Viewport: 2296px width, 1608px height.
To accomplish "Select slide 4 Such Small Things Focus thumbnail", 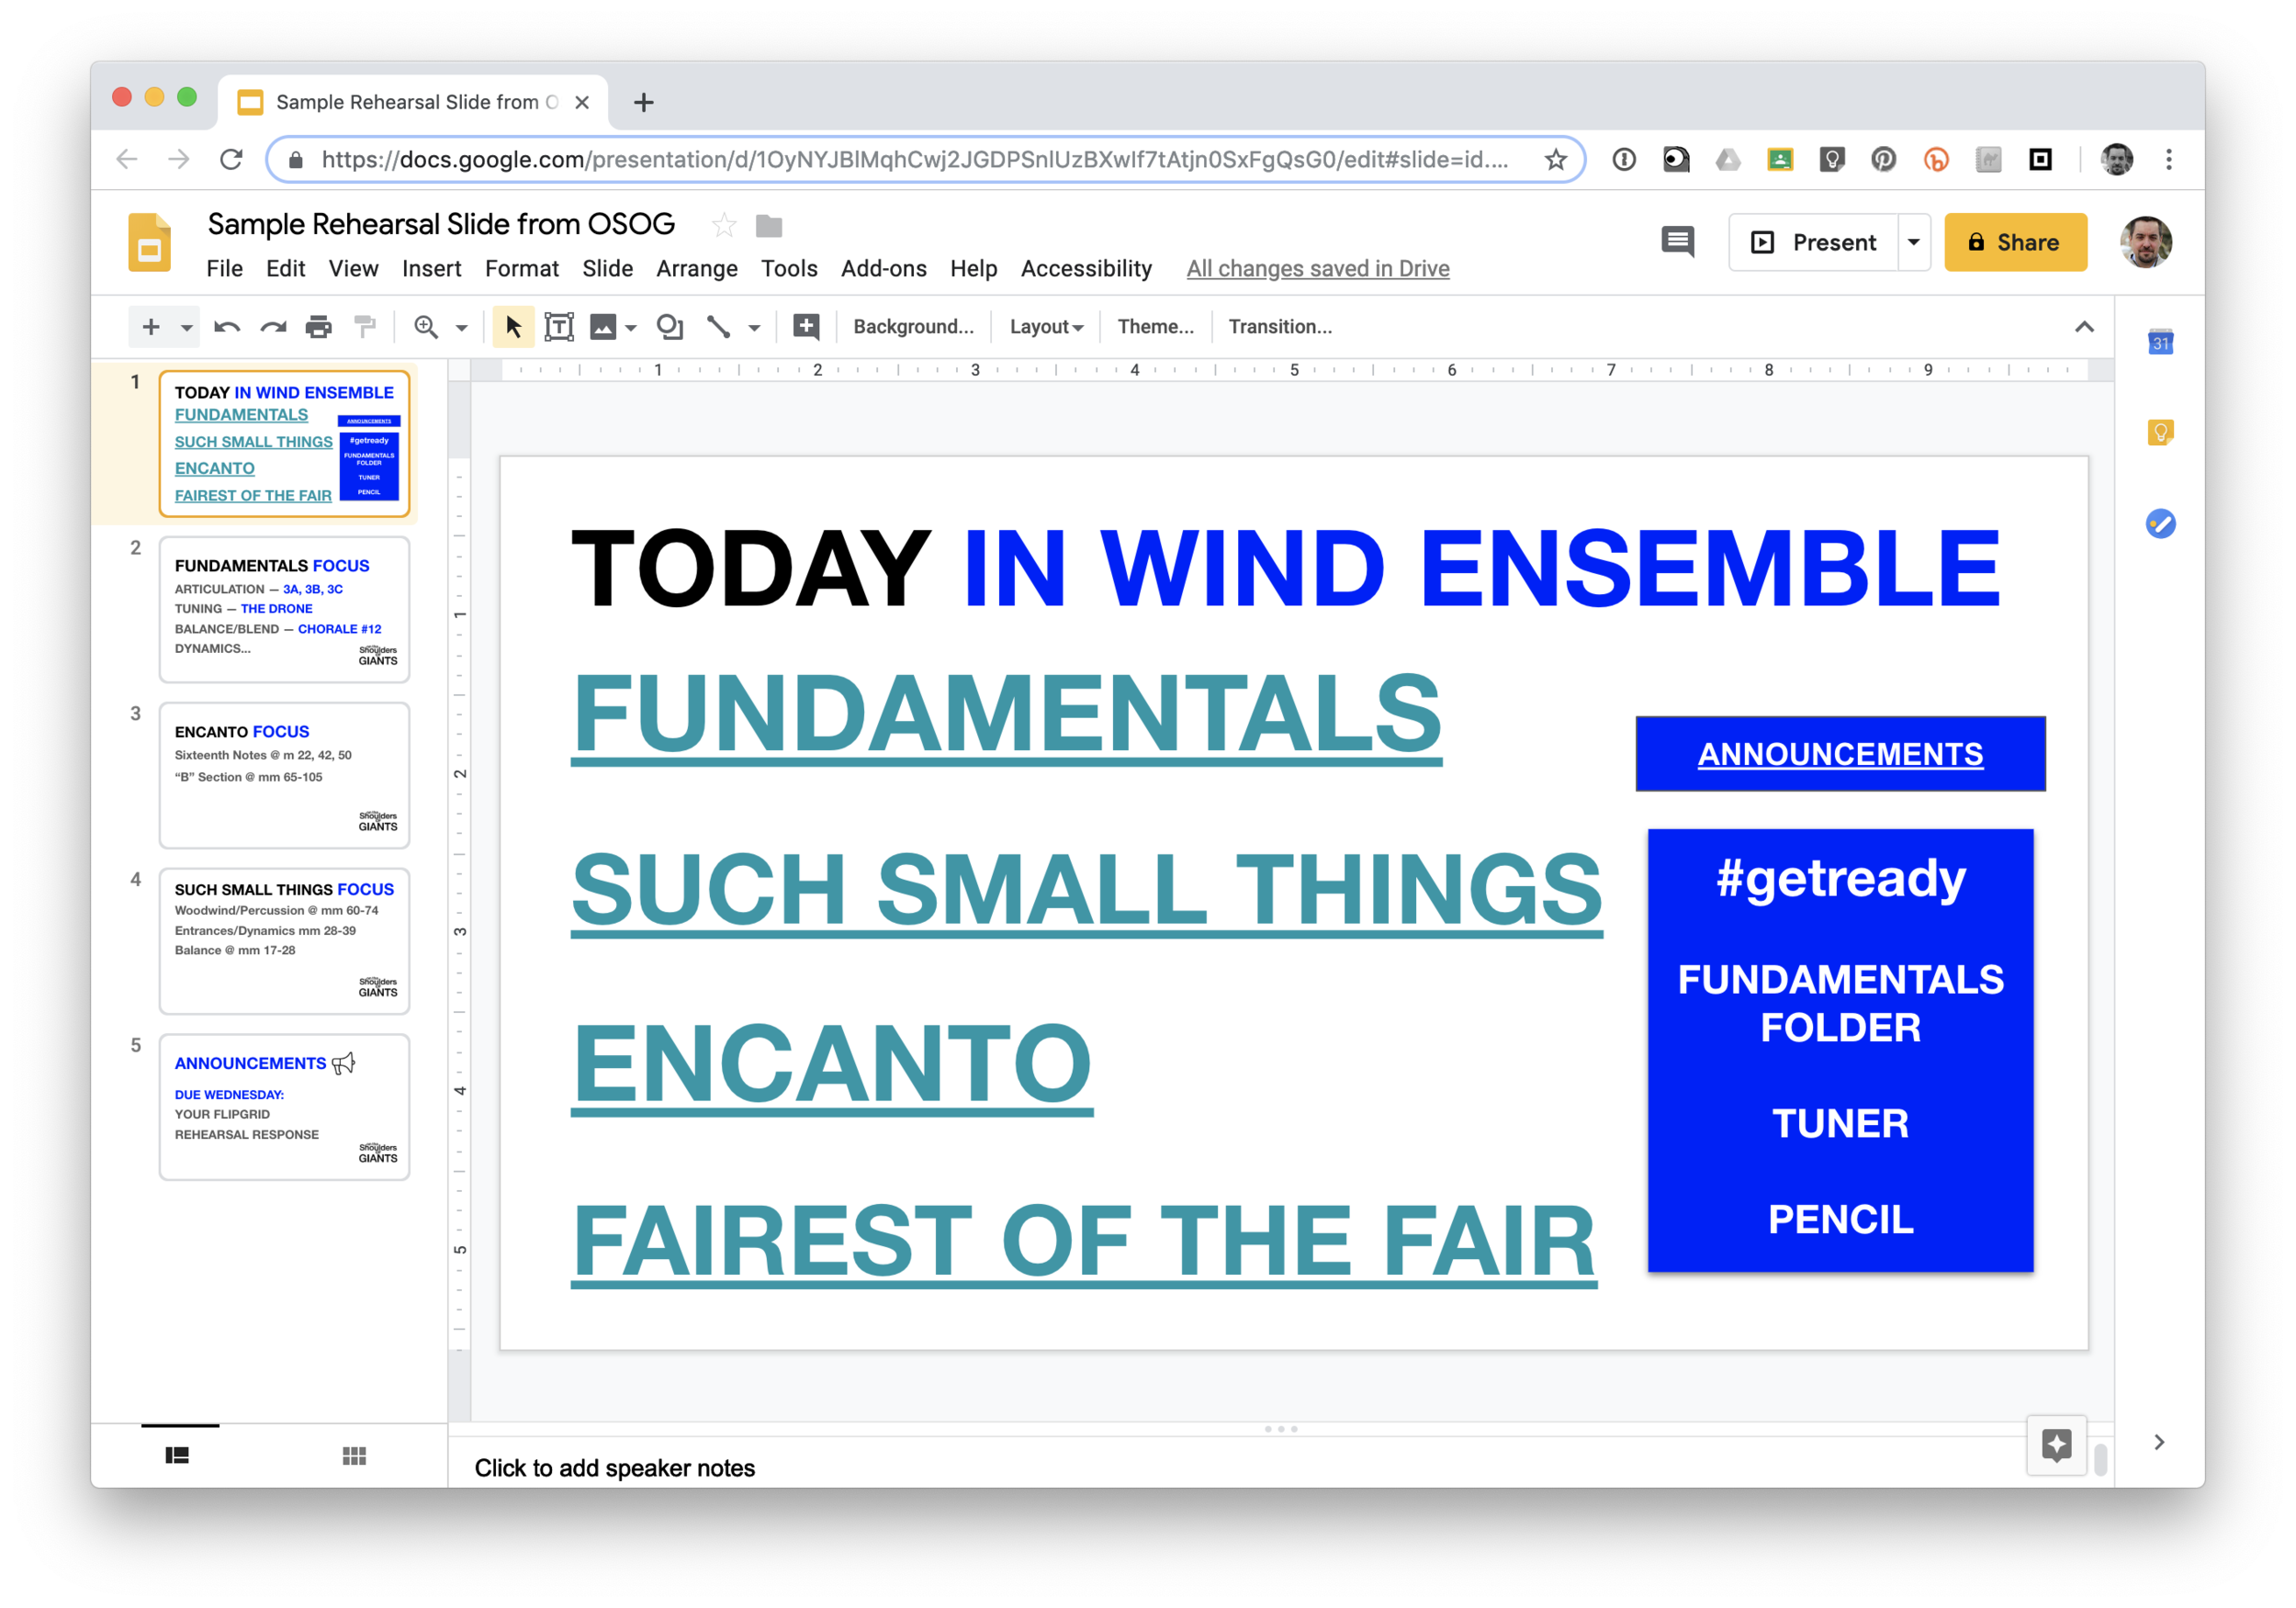I will click(284, 941).
